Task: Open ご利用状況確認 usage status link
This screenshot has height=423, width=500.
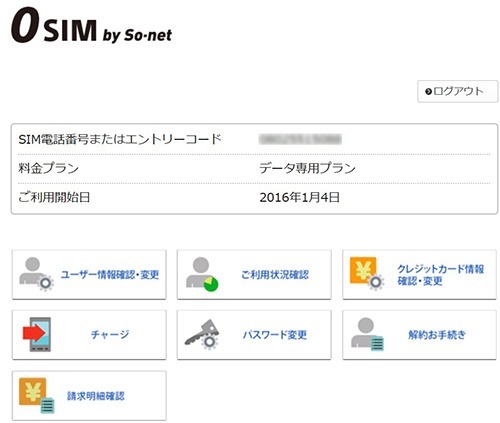Action: click(275, 275)
